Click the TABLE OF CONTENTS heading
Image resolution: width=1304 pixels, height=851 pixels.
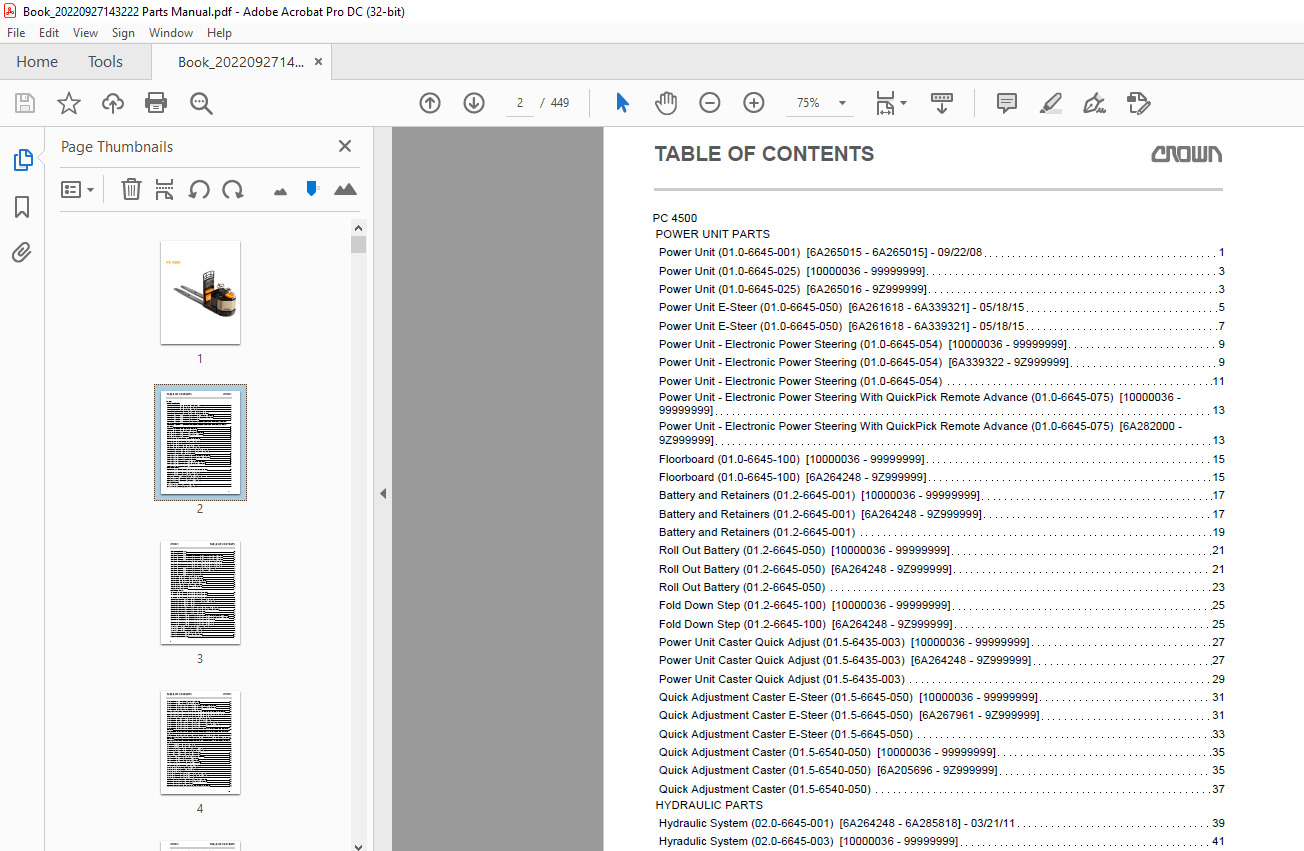764,154
